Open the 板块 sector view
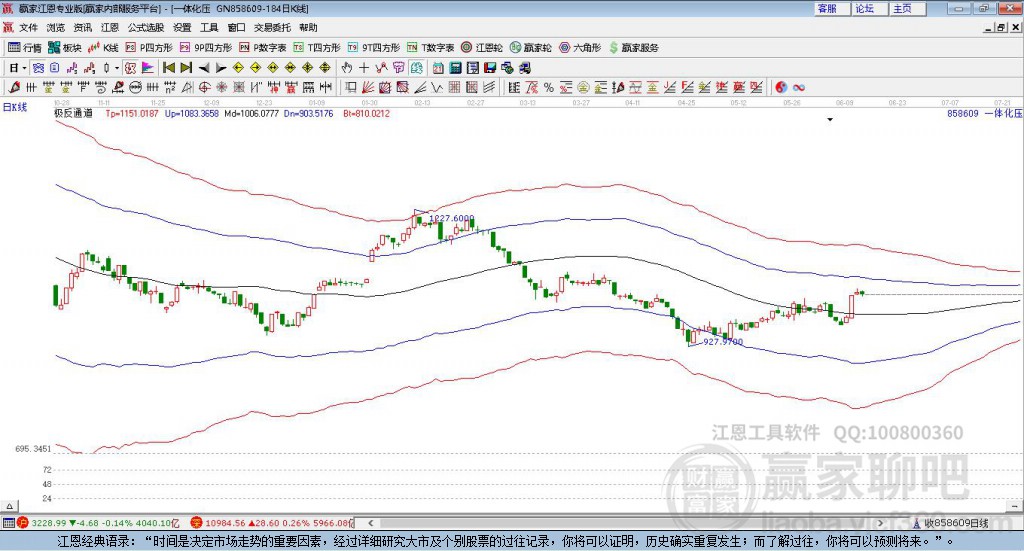 click(65, 48)
